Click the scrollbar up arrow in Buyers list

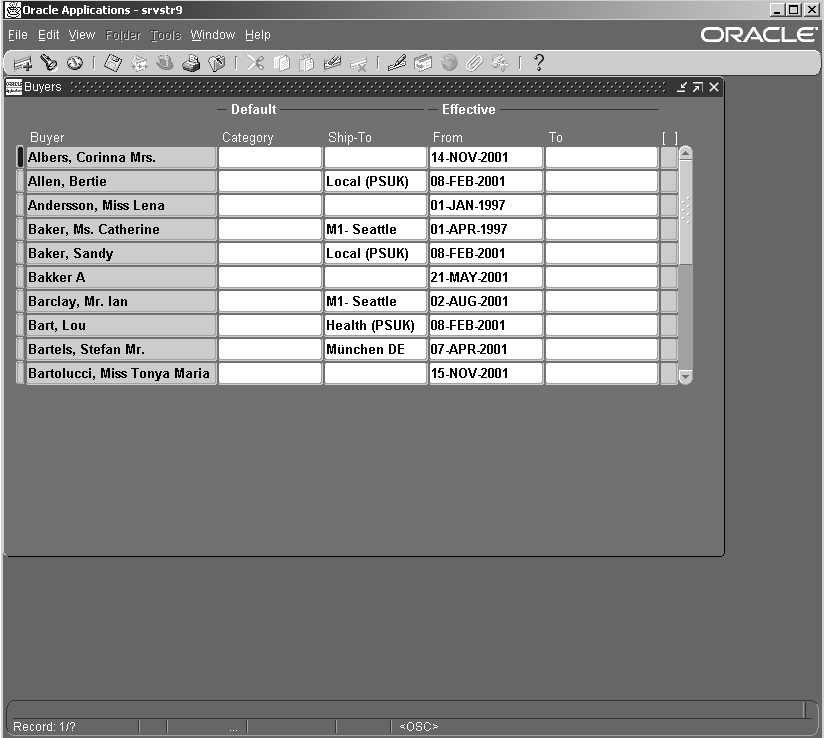[685, 153]
